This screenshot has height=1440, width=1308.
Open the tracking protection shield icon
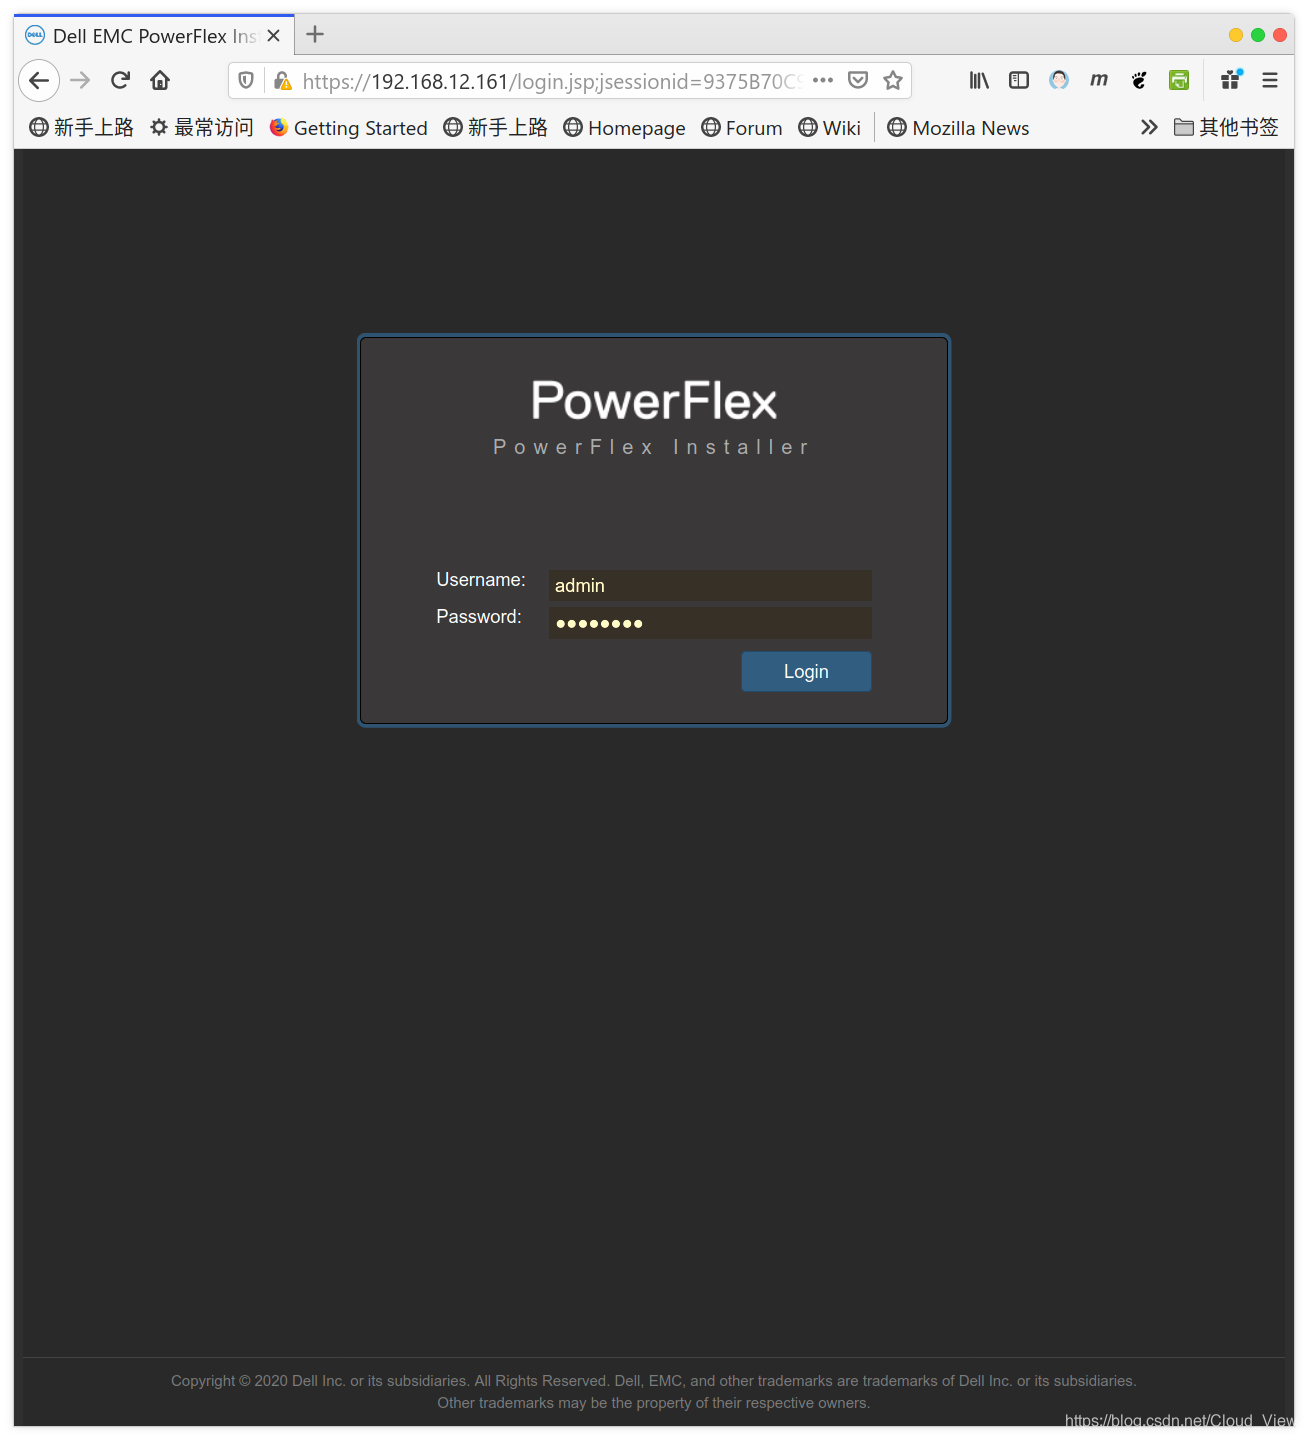[246, 80]
